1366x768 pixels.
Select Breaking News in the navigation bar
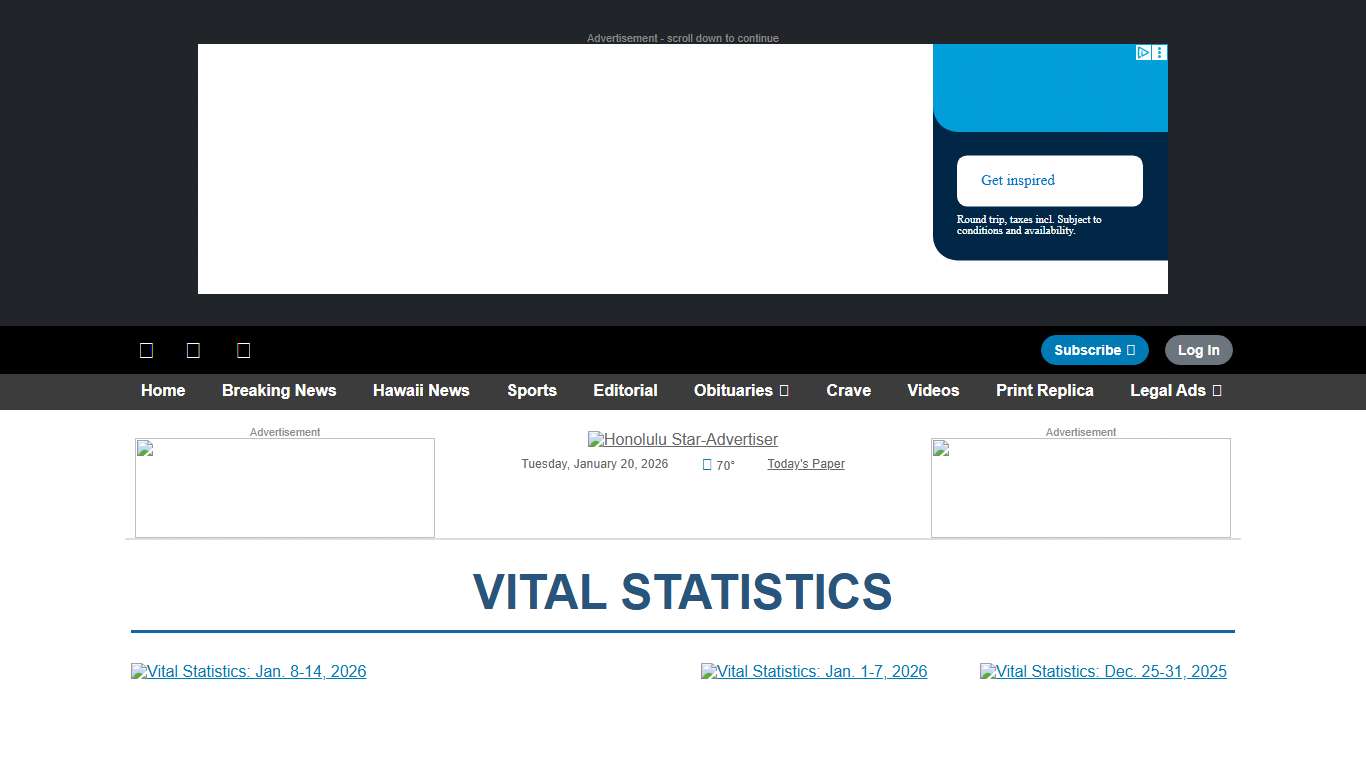pyautogui.click(x=279, y=391)
